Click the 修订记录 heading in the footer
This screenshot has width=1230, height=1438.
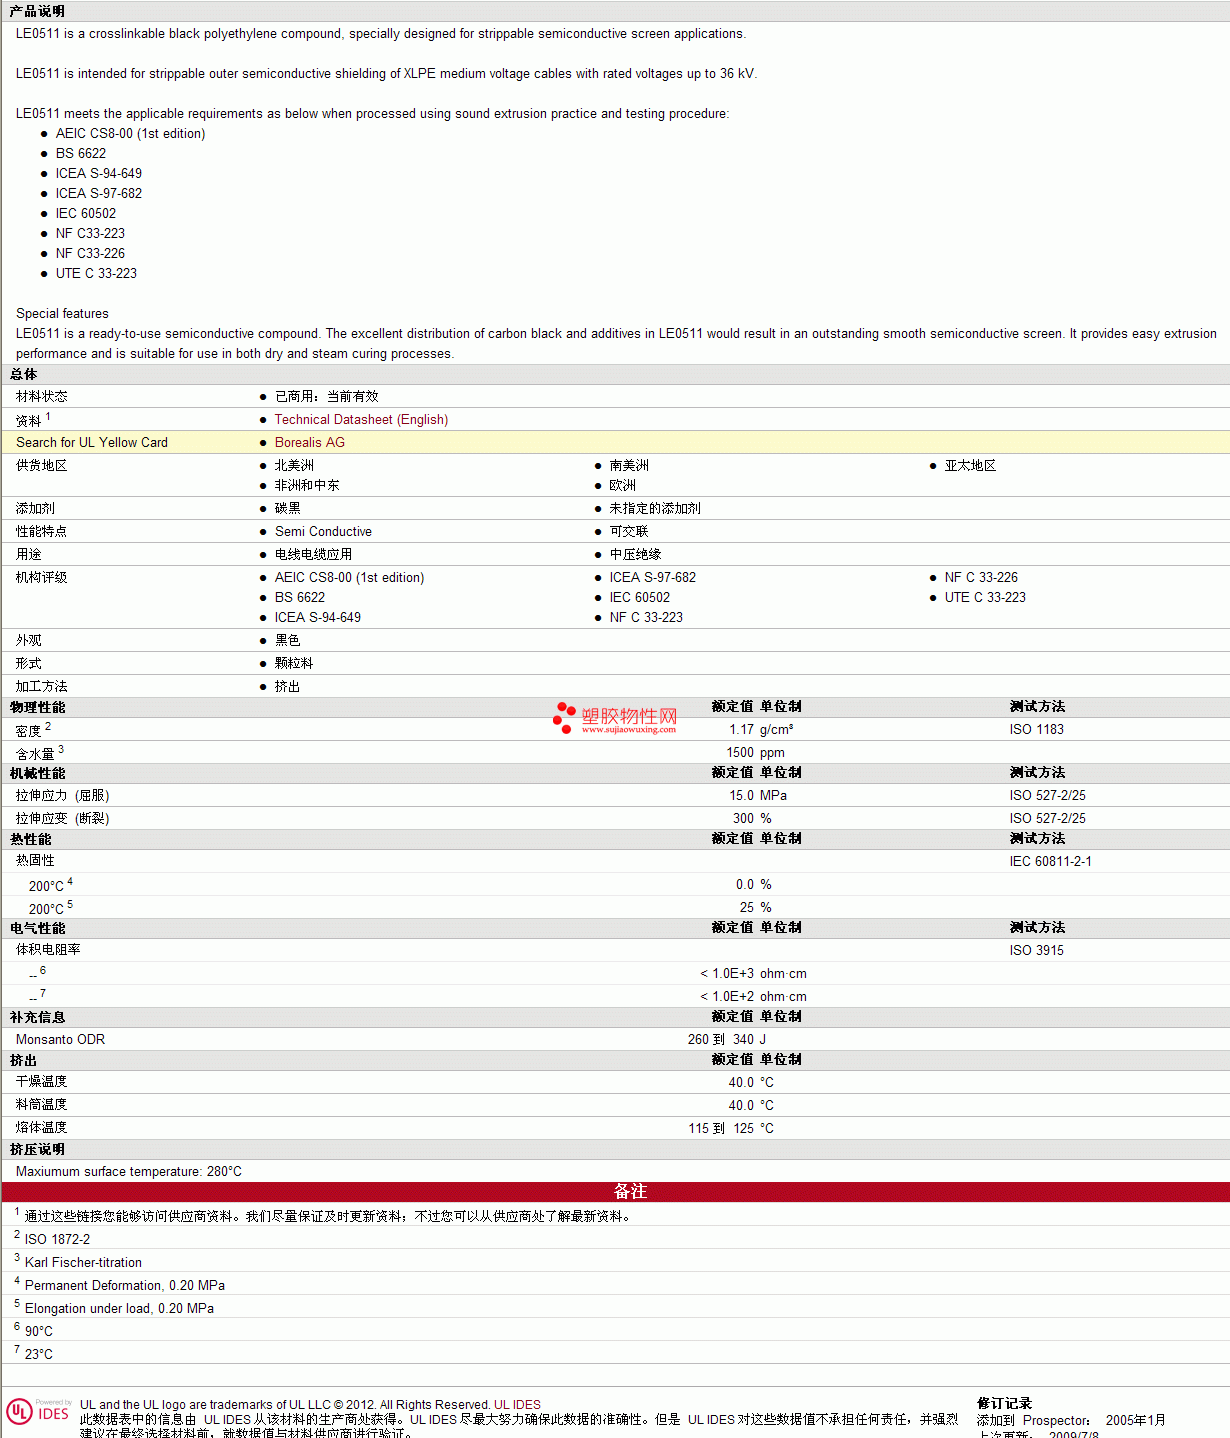coord(1004,1404)
